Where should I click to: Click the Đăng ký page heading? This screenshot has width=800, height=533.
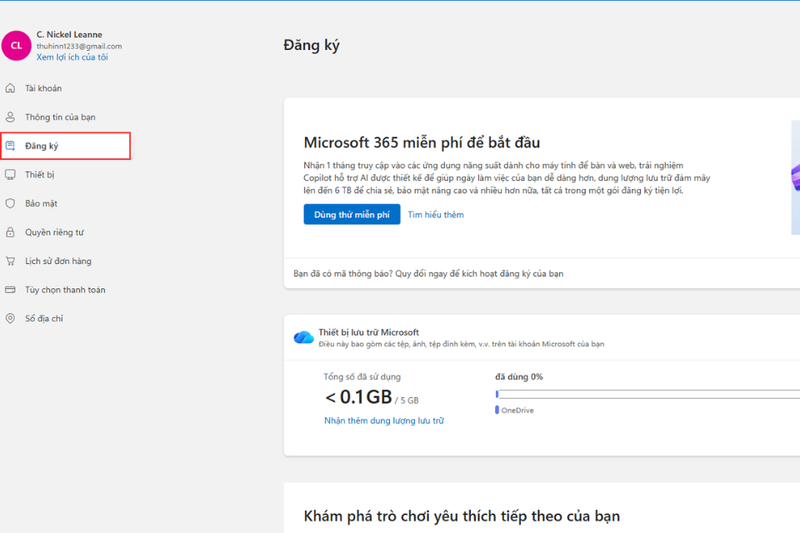pyautogui.click(x=311, y=45)
